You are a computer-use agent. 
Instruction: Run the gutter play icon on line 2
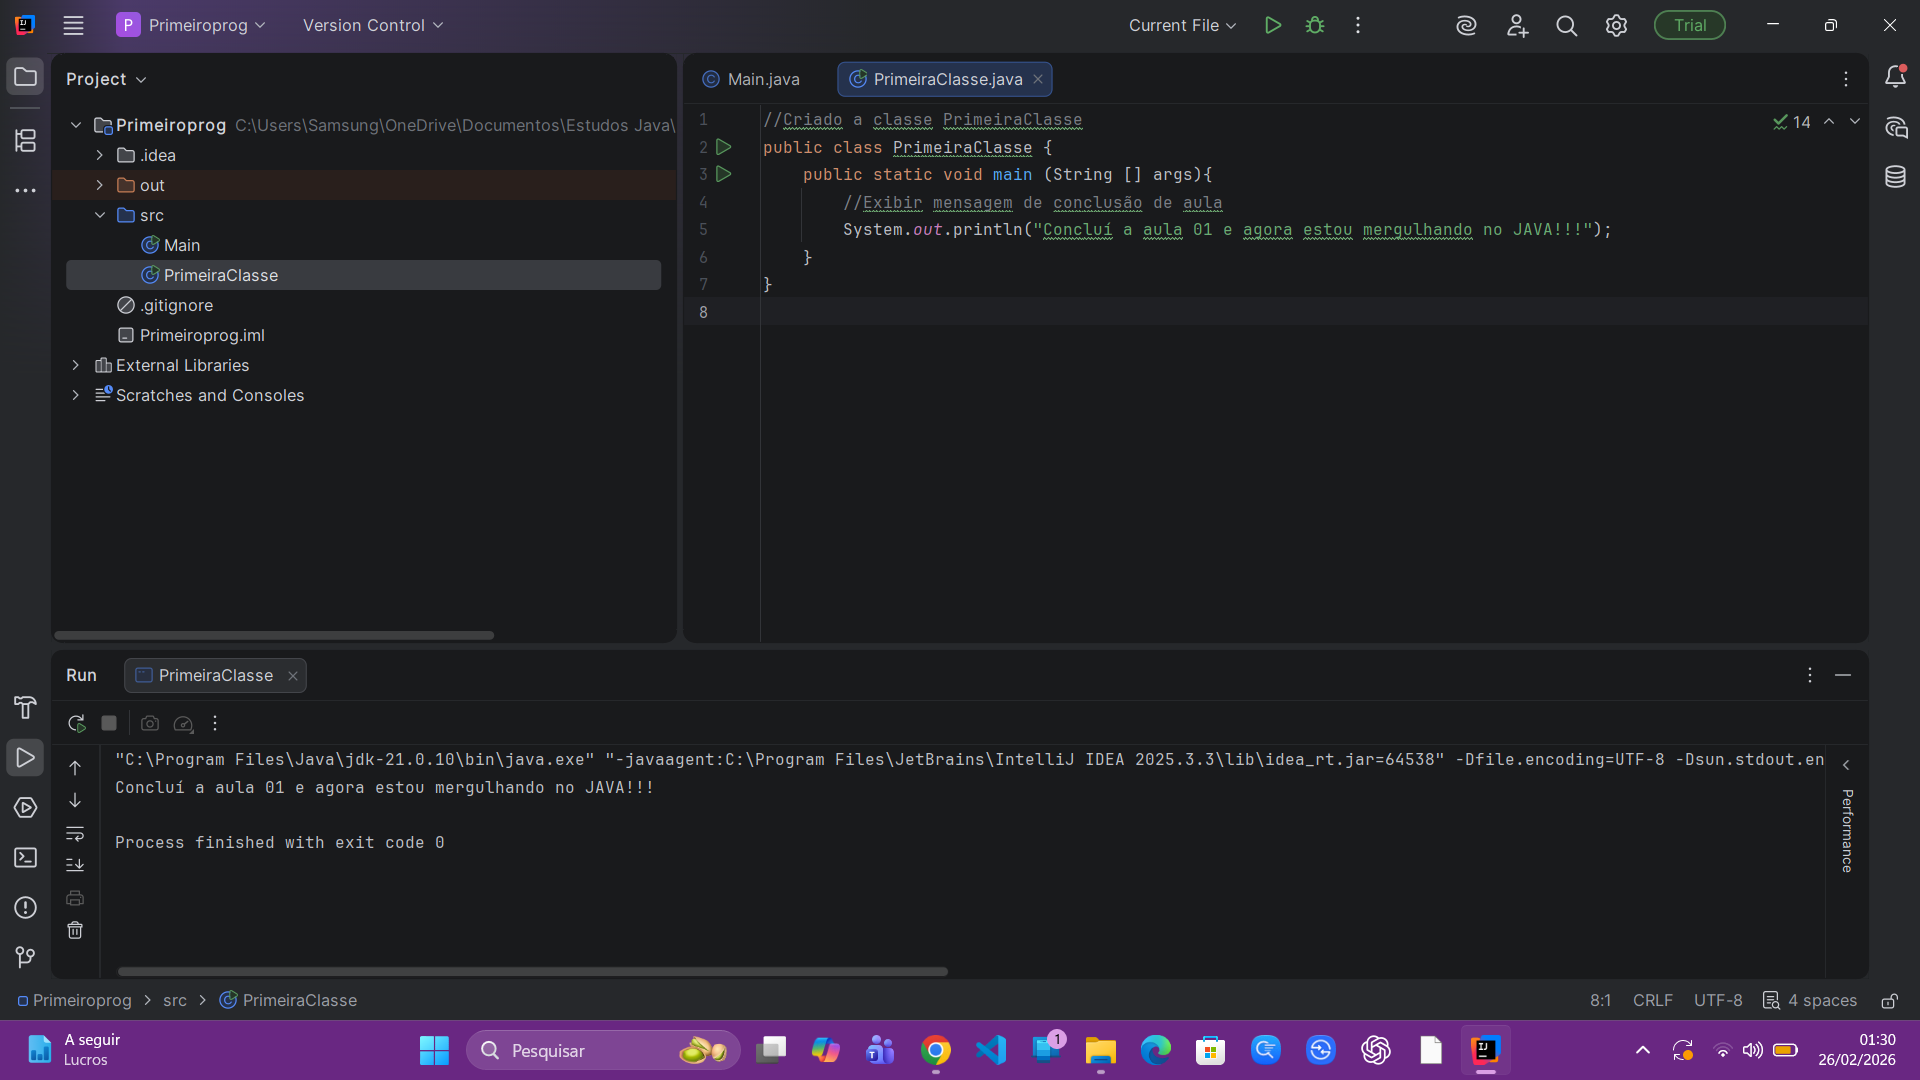724,147
